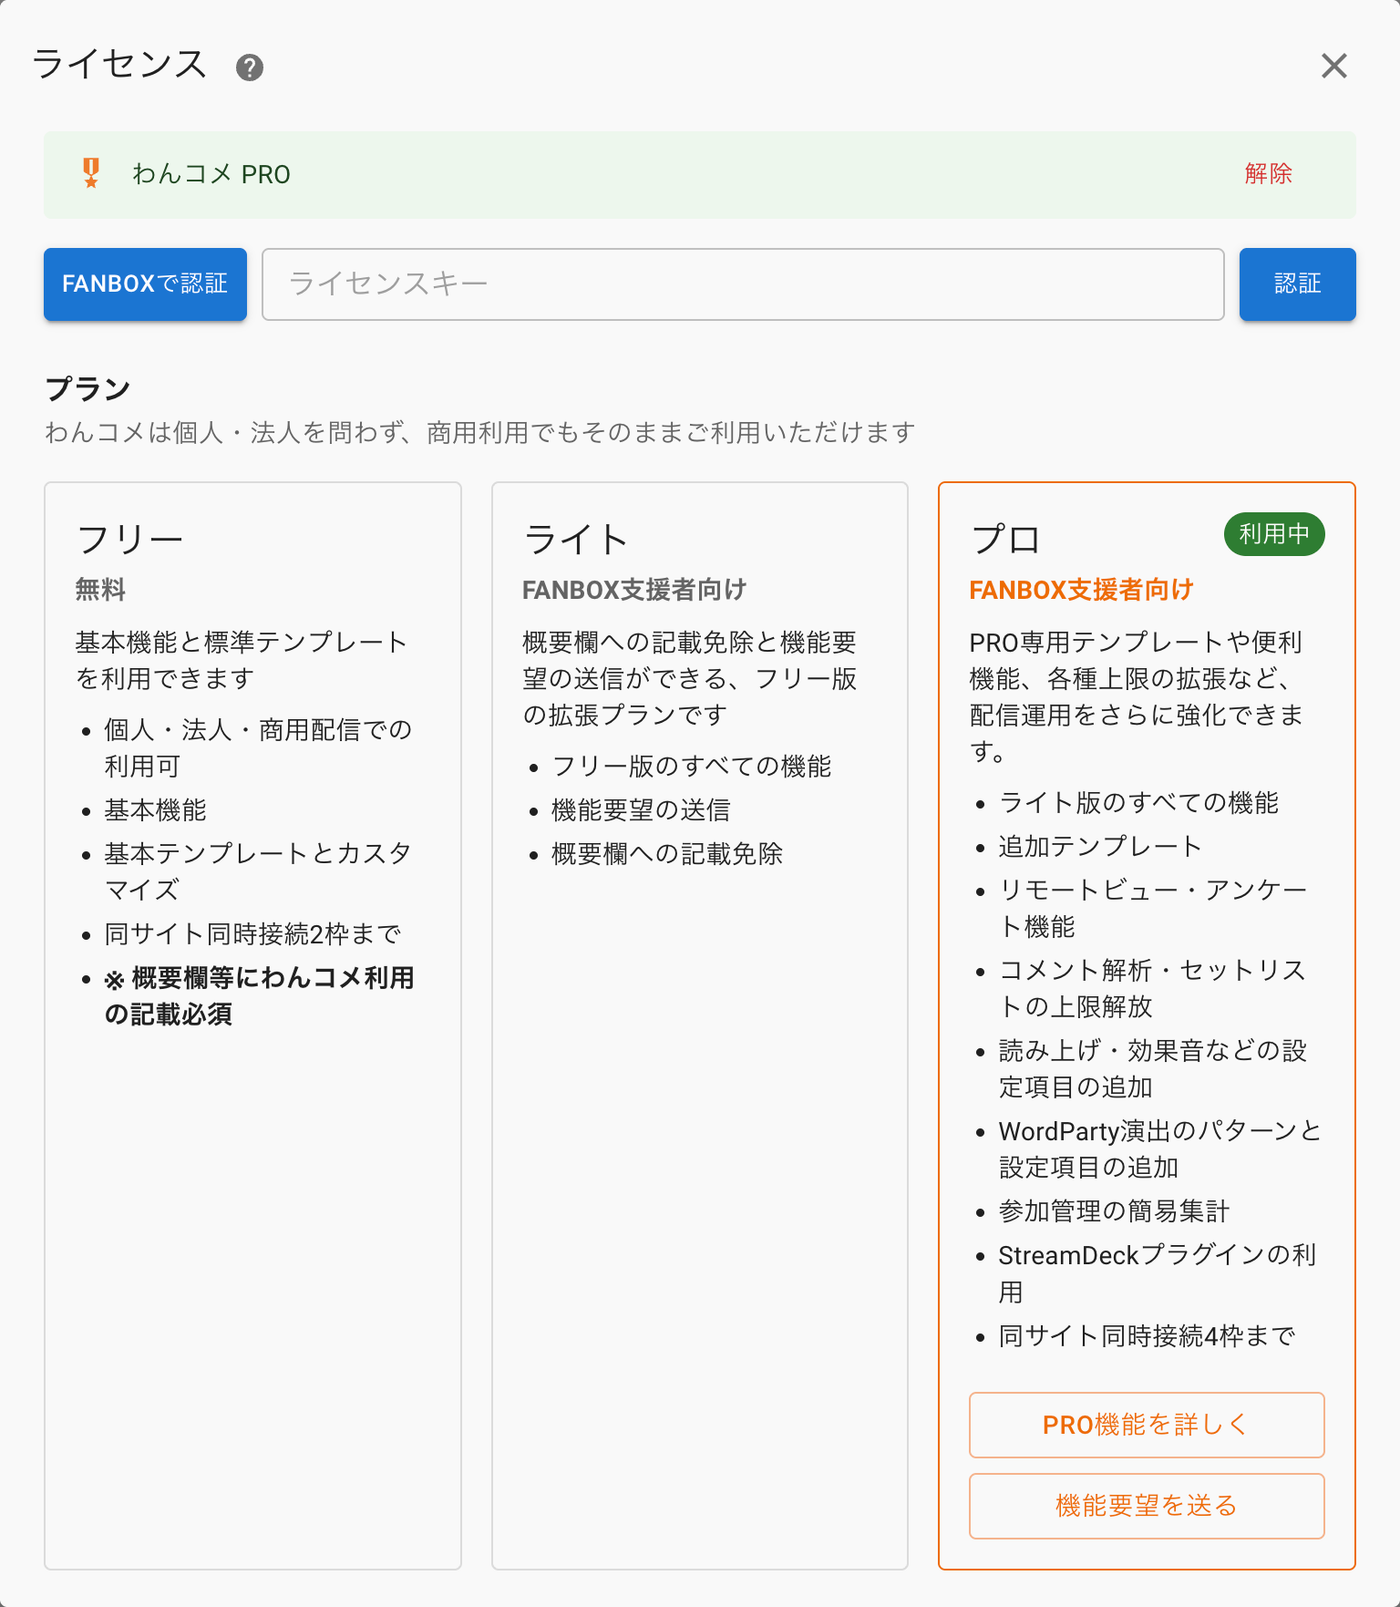
Task: Click コメント解析・セットリストの上限解放 item
Action: point(1152,988)
